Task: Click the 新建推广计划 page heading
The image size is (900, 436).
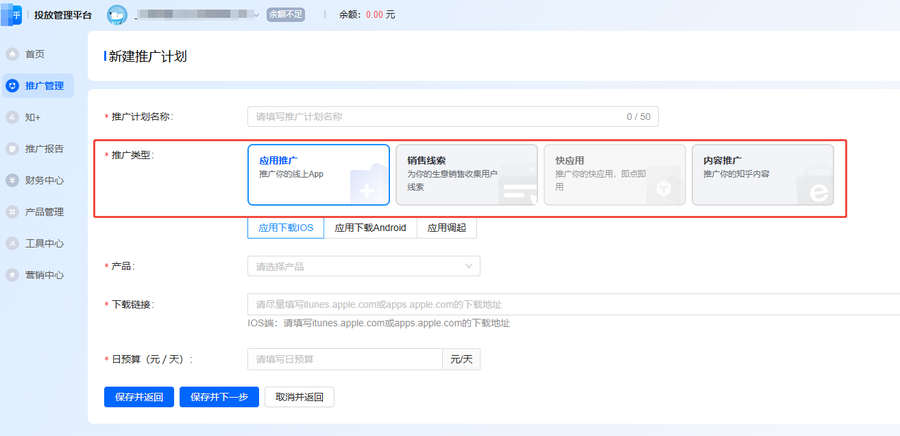Action: pos(148,56)
